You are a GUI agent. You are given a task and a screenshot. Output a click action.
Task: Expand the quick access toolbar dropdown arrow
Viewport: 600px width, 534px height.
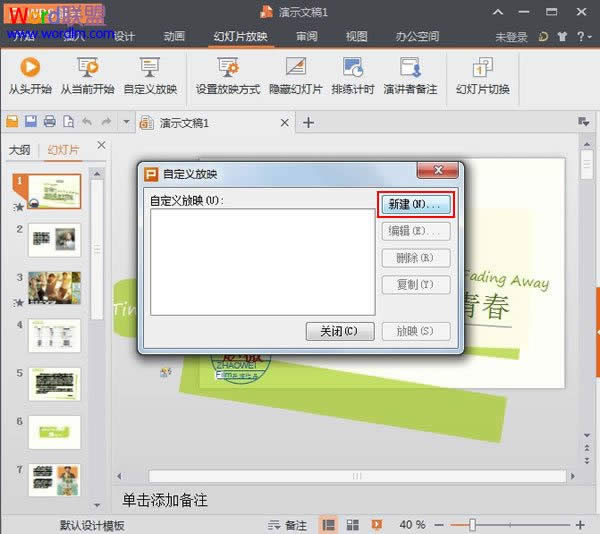point(126,122)
